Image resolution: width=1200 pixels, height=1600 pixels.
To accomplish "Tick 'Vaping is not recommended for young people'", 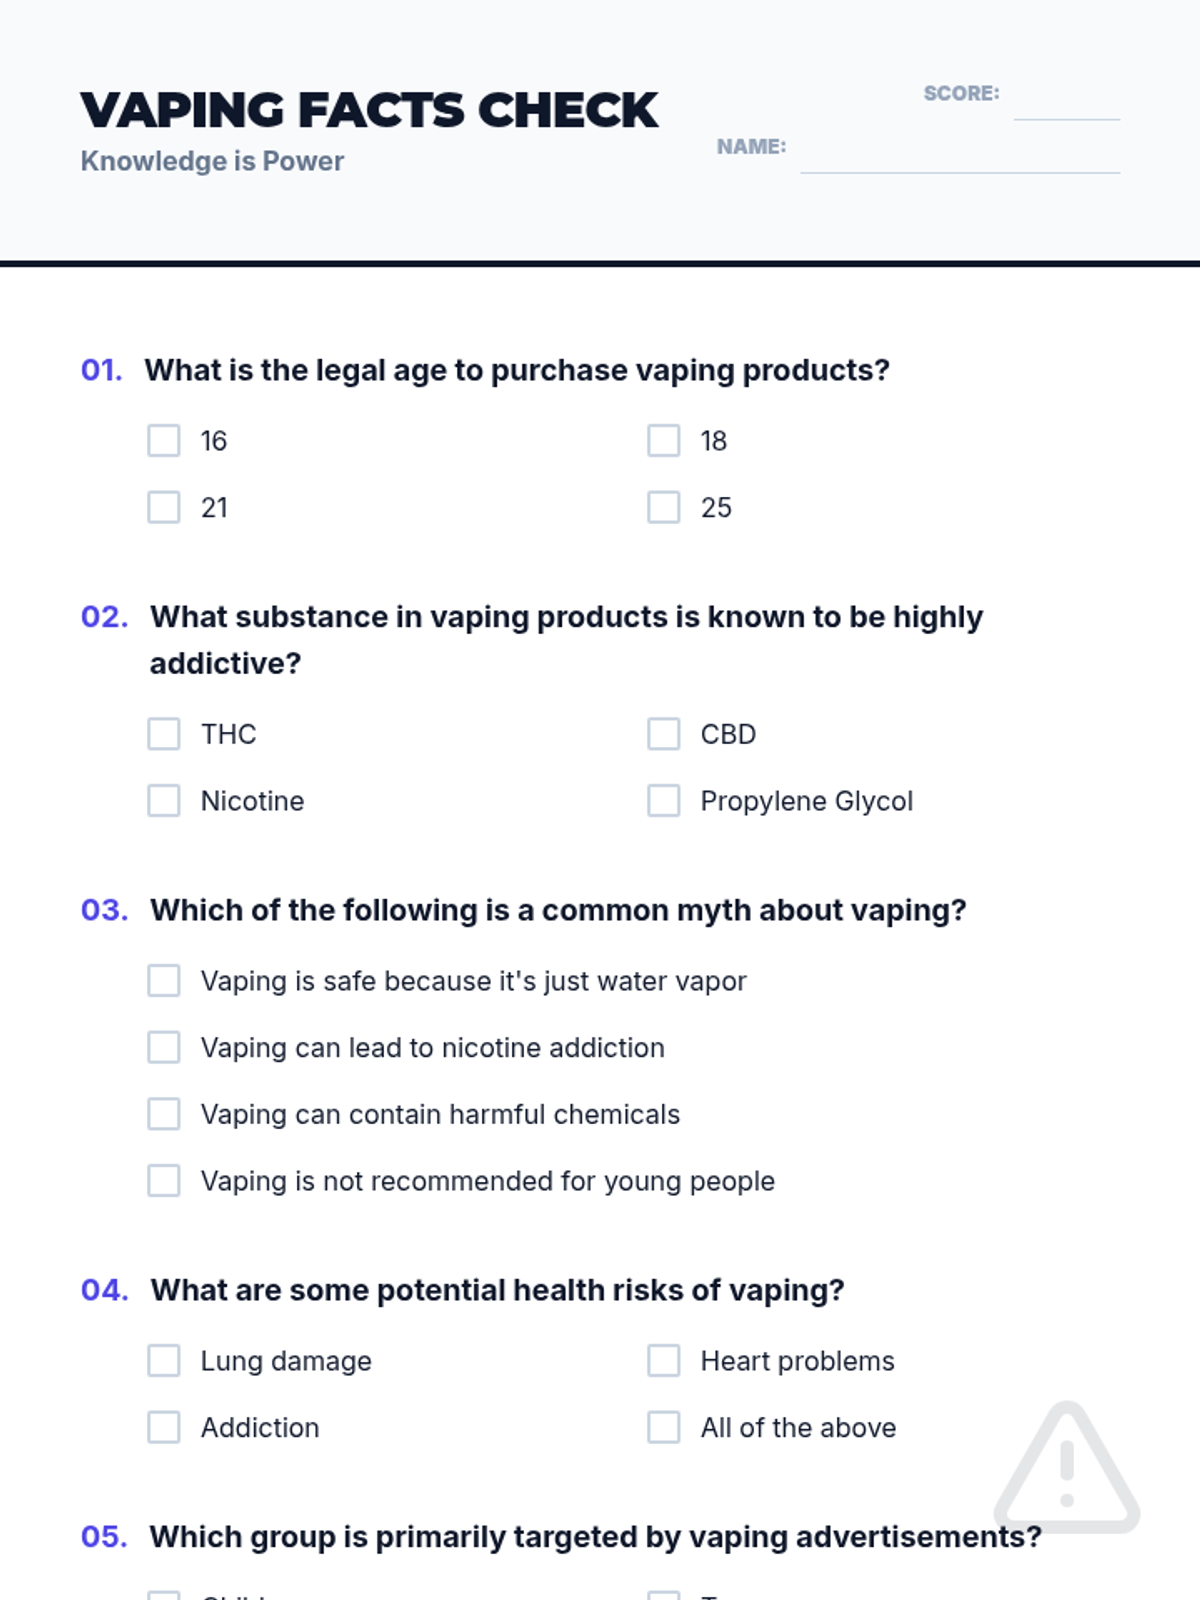I will click(x=164, y=1181).
